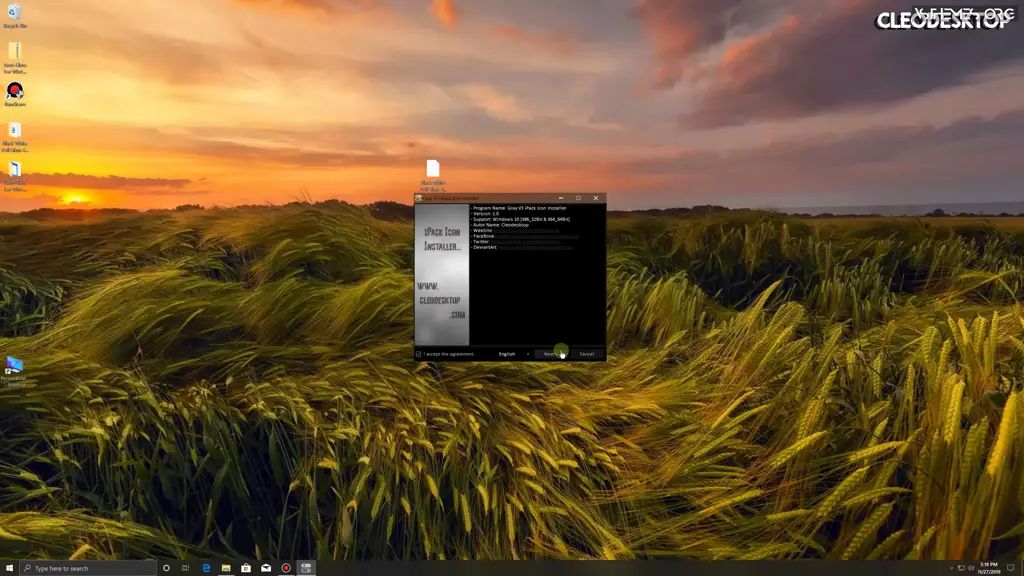The width and height of the screenshot is (1024, 576).
Task: Open the Microsoft Store taskbar icon
Action: [x=246, y=567]
